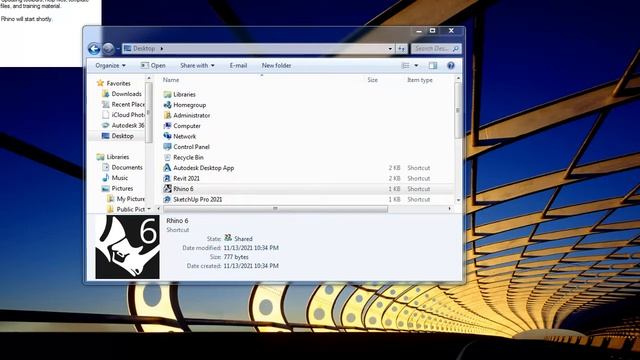Click the Back navigation arrow
Screen dimensions: 640x360
pyautogui.click(x=94, y=49)
